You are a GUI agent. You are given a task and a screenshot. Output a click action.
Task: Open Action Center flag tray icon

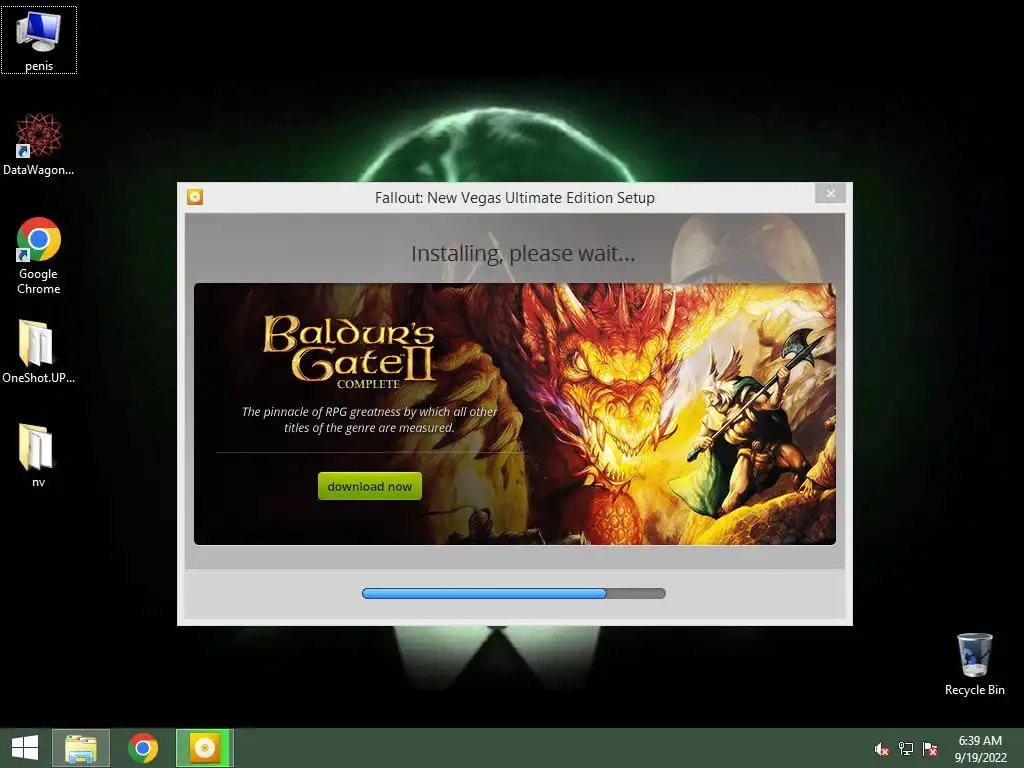pyautogui.click(x=930, y=748)
